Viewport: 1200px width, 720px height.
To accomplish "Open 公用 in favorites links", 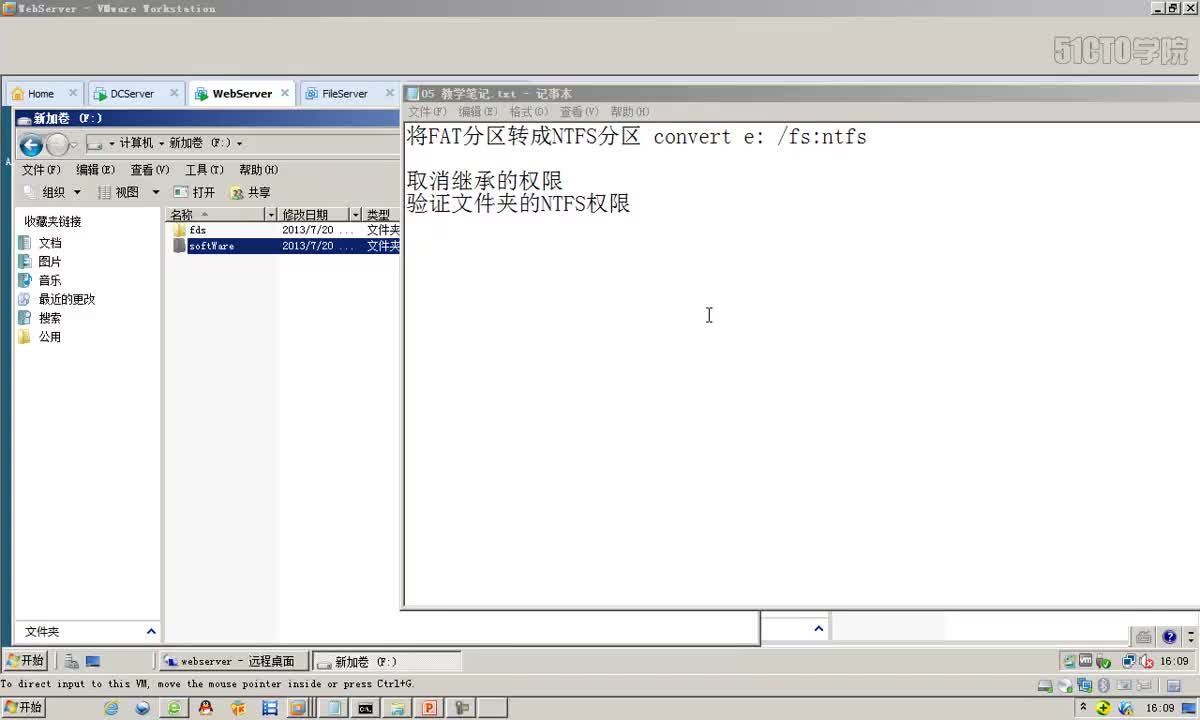I will click(x=50, y=337).
